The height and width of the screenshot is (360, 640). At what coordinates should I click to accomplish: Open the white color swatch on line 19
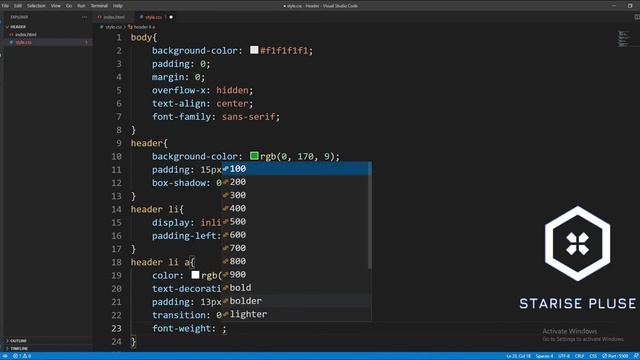196,275
